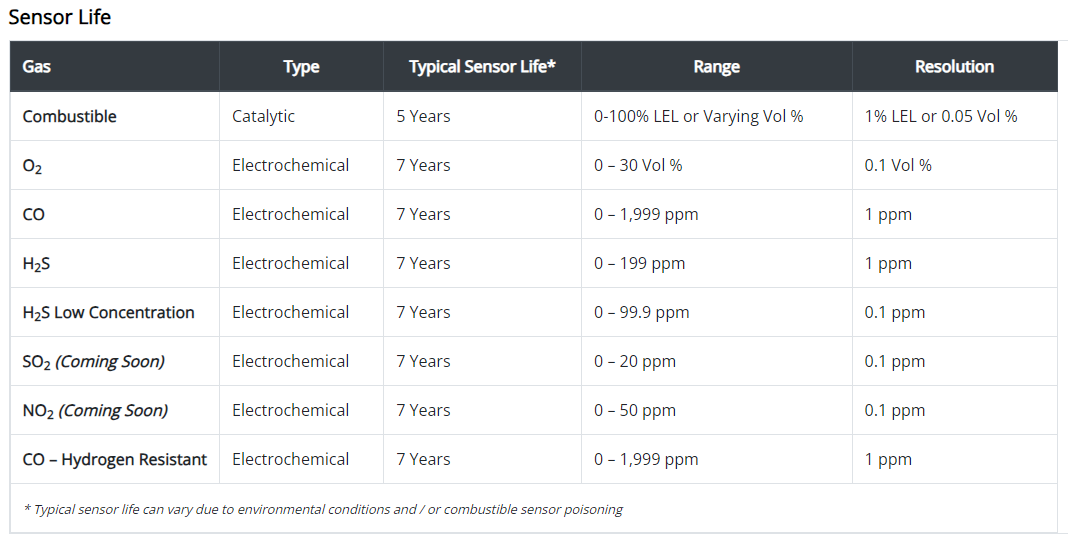Click the Type column header
The height and width of the screenshot is (546, 1068).
(x=302, y=67)
